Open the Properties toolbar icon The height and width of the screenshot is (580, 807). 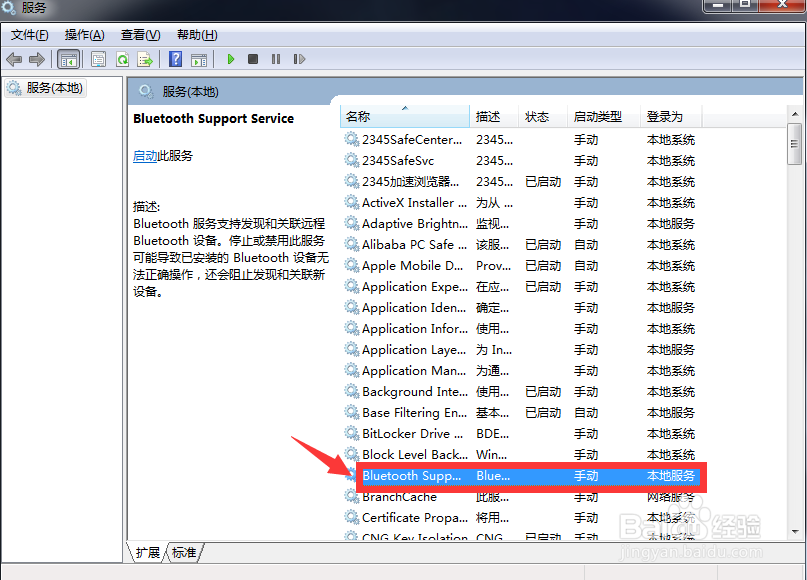(x=98, y=59)
